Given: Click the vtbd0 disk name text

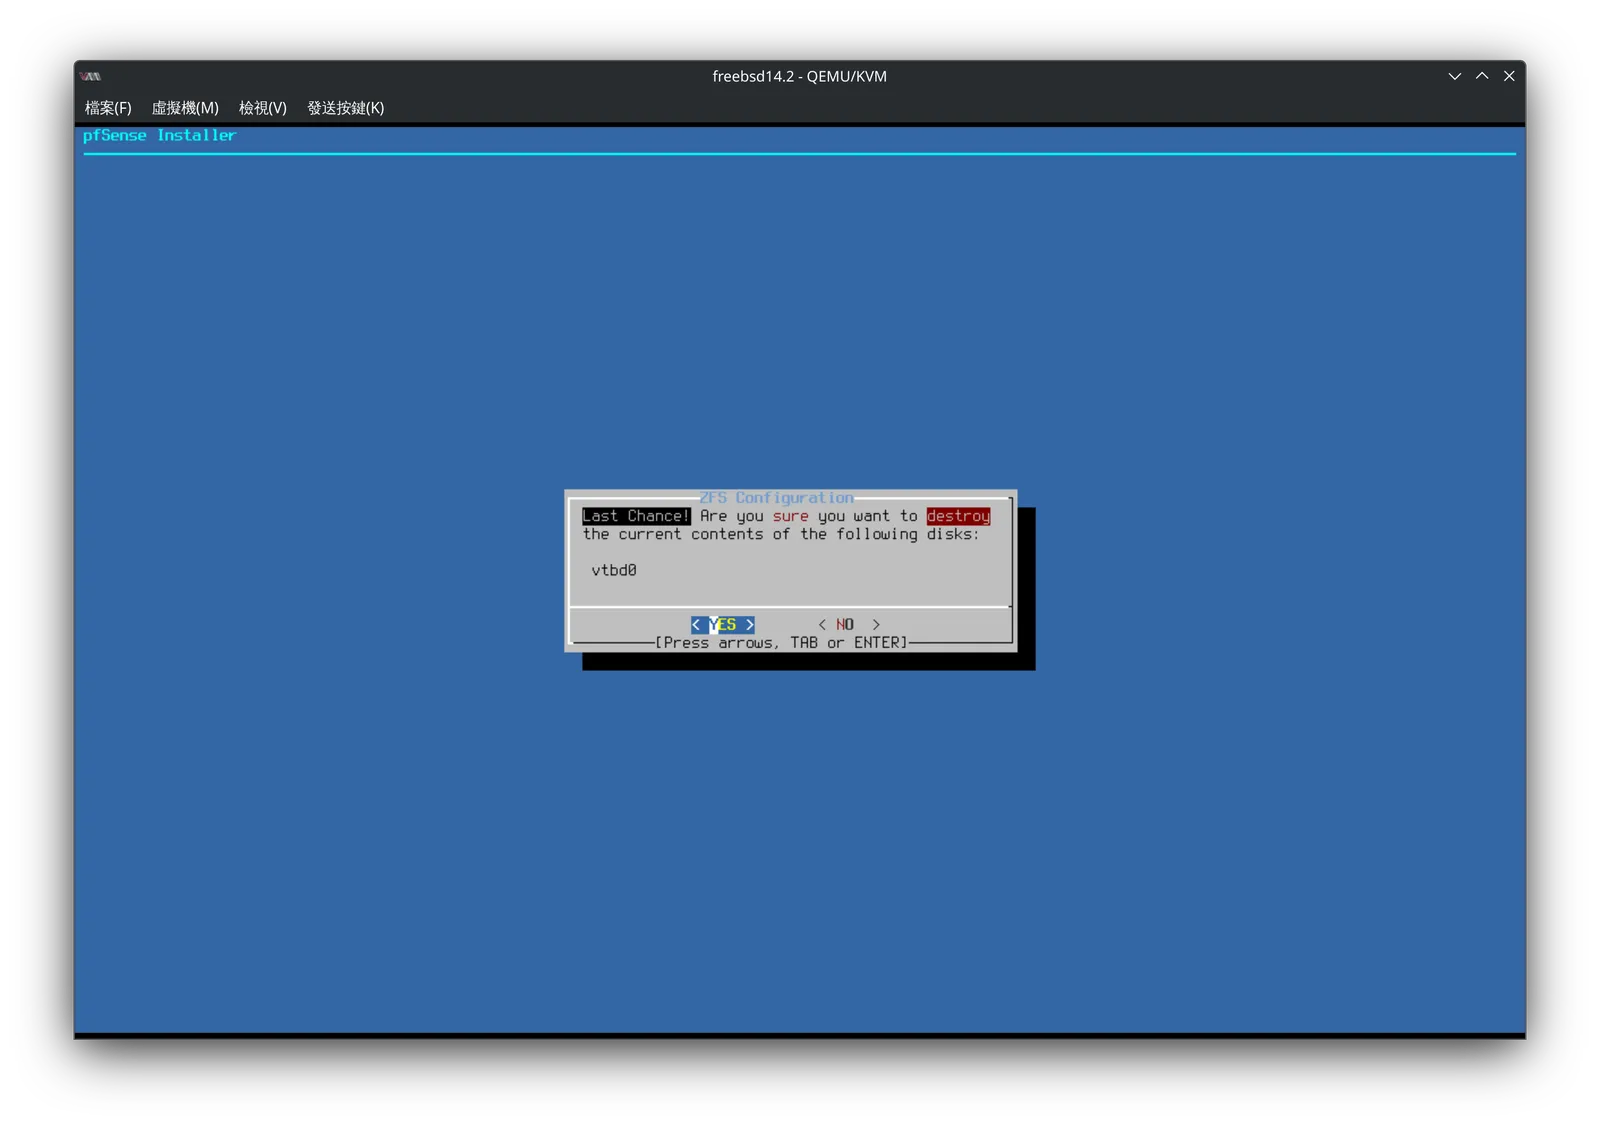Looking at the screenshot, I should [614, 570].
